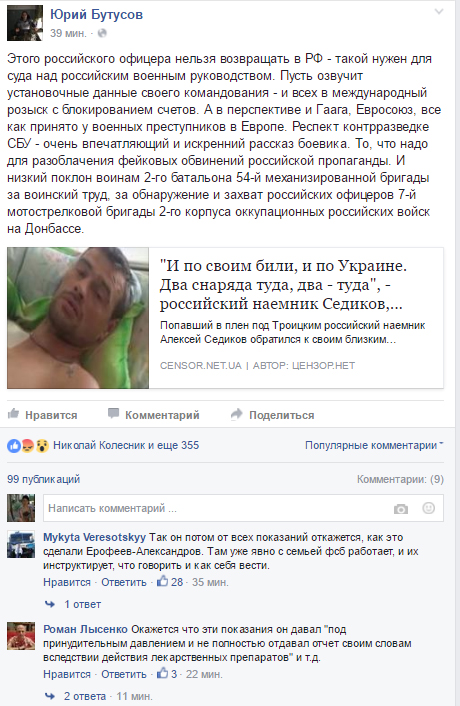460x706 pixels.
Task: Open the reaction emoji icons list
Action: 28,446
